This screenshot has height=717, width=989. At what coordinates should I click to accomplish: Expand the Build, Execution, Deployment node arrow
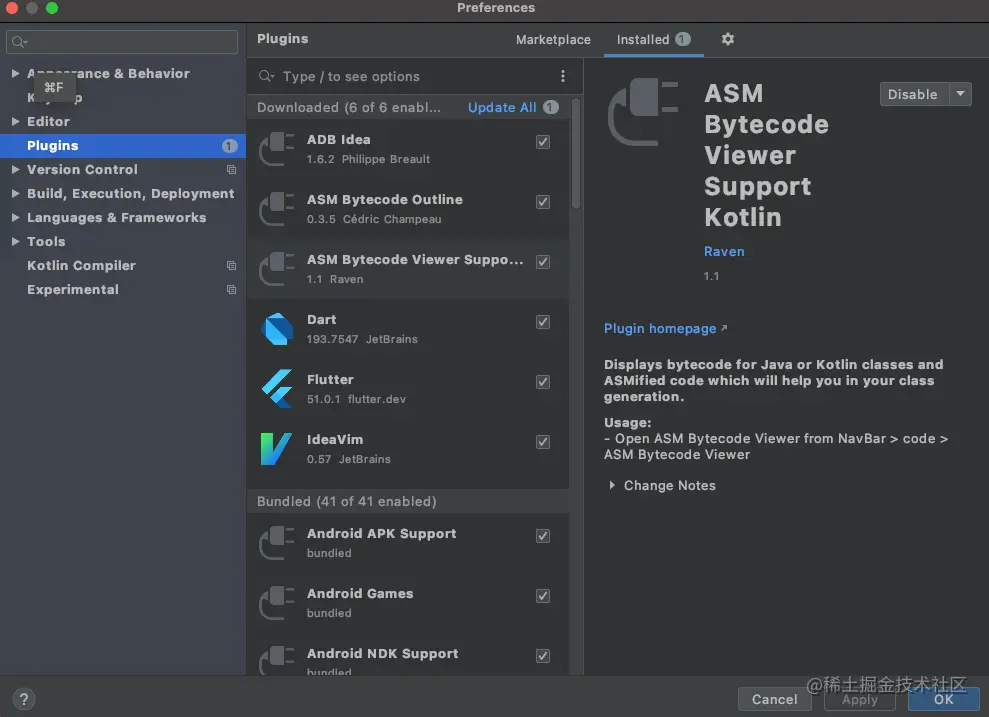[15, 193]
